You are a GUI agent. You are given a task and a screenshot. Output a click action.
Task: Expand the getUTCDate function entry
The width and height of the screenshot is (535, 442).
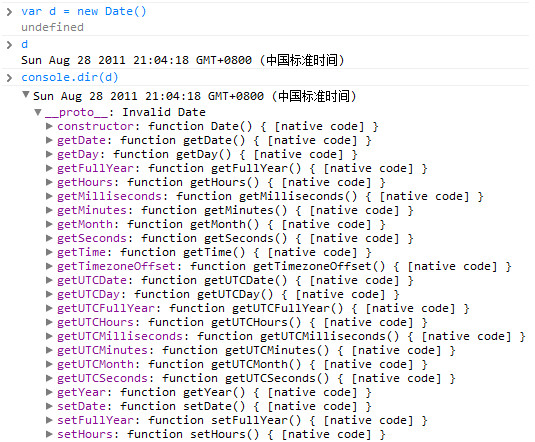tap(49, 280)
